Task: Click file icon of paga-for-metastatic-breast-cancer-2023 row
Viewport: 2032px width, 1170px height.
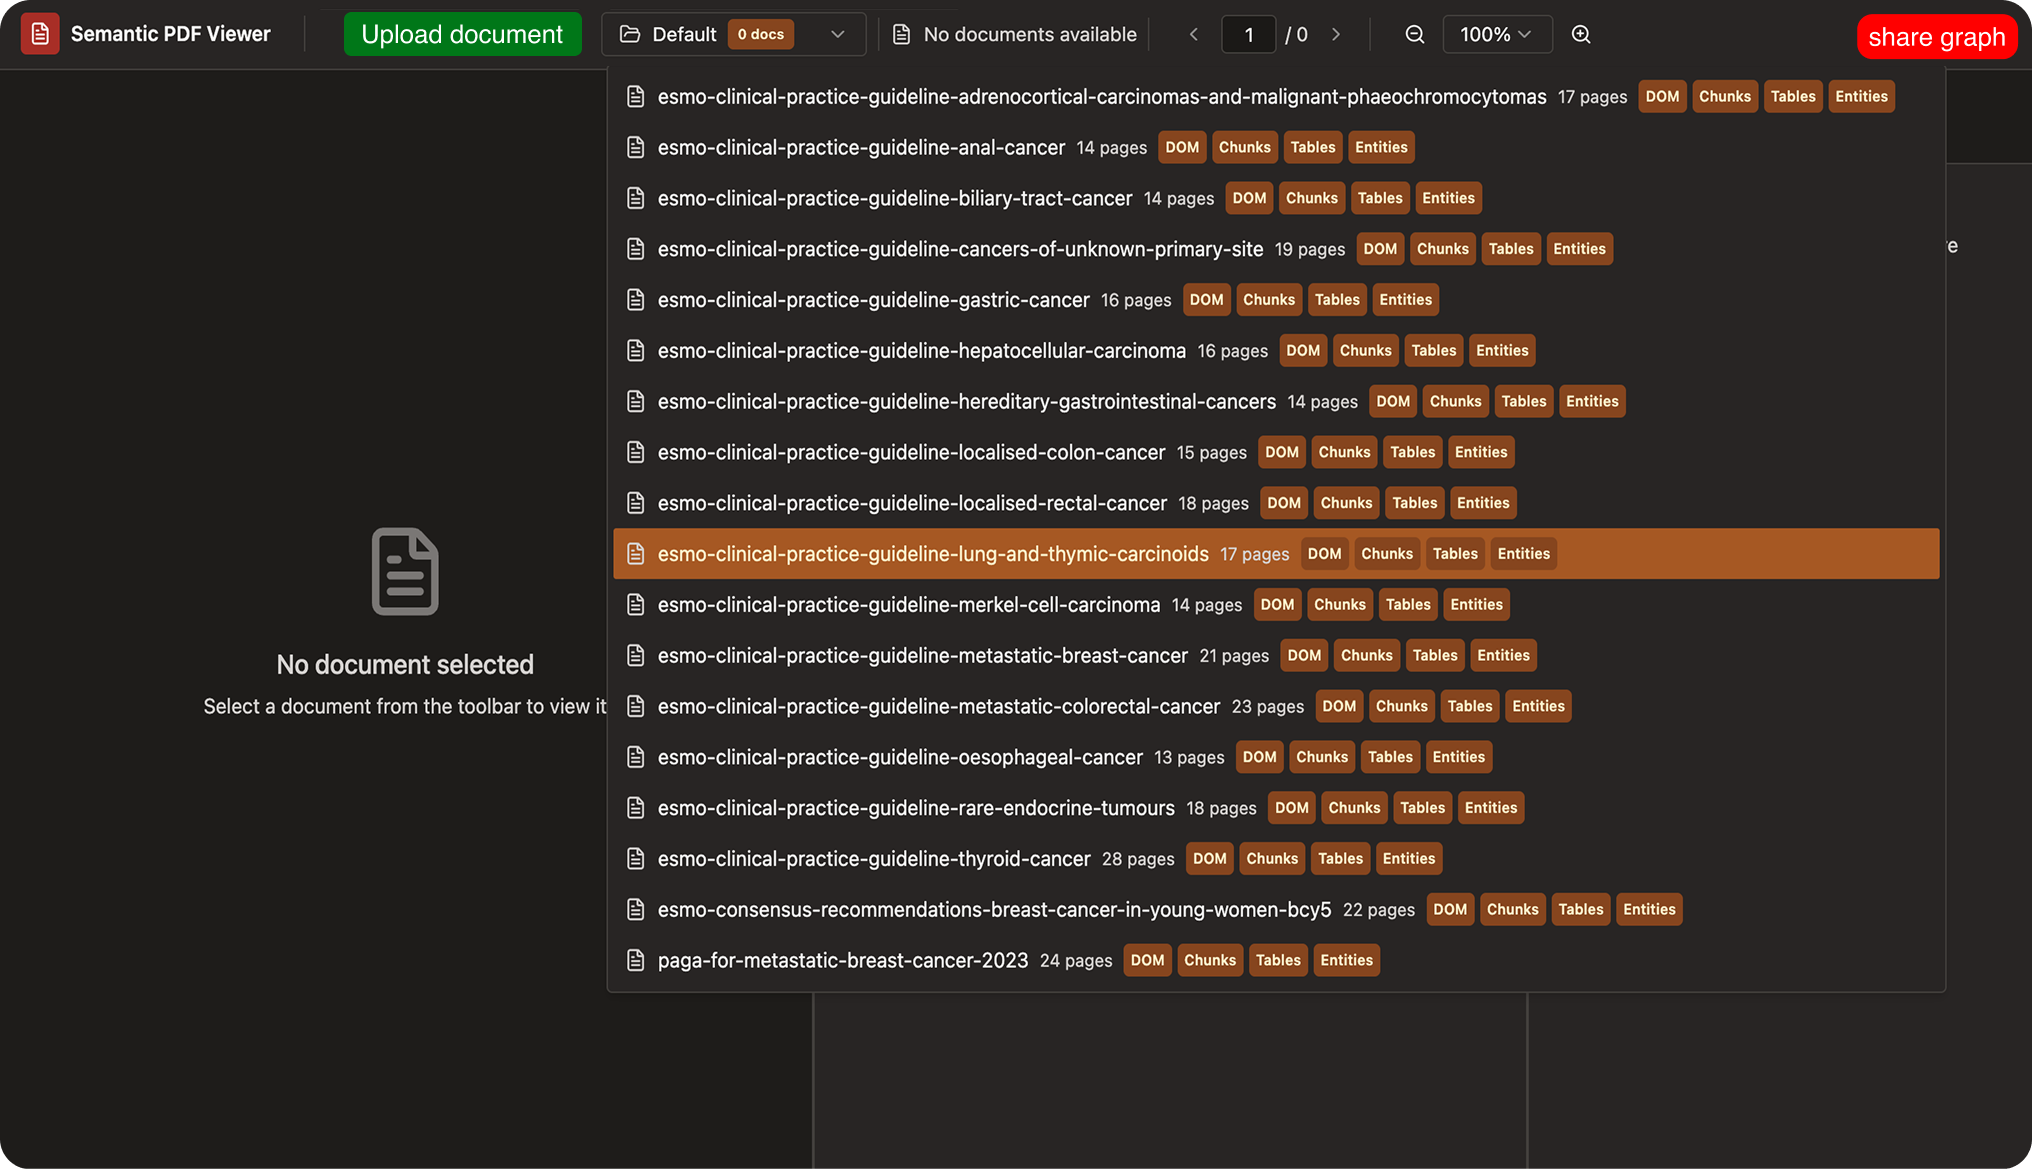Action: coord(635,961)
